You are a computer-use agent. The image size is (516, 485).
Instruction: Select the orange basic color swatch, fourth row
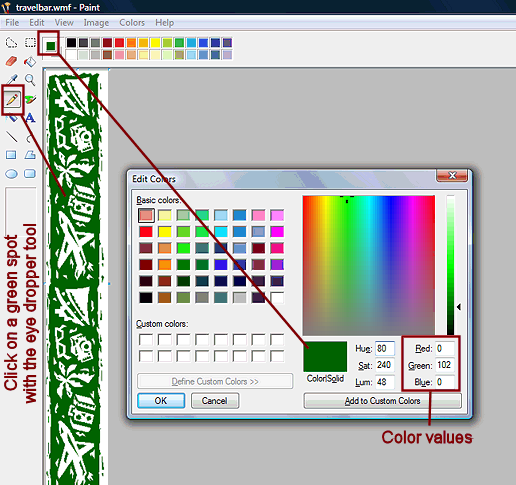pos(165,265)
